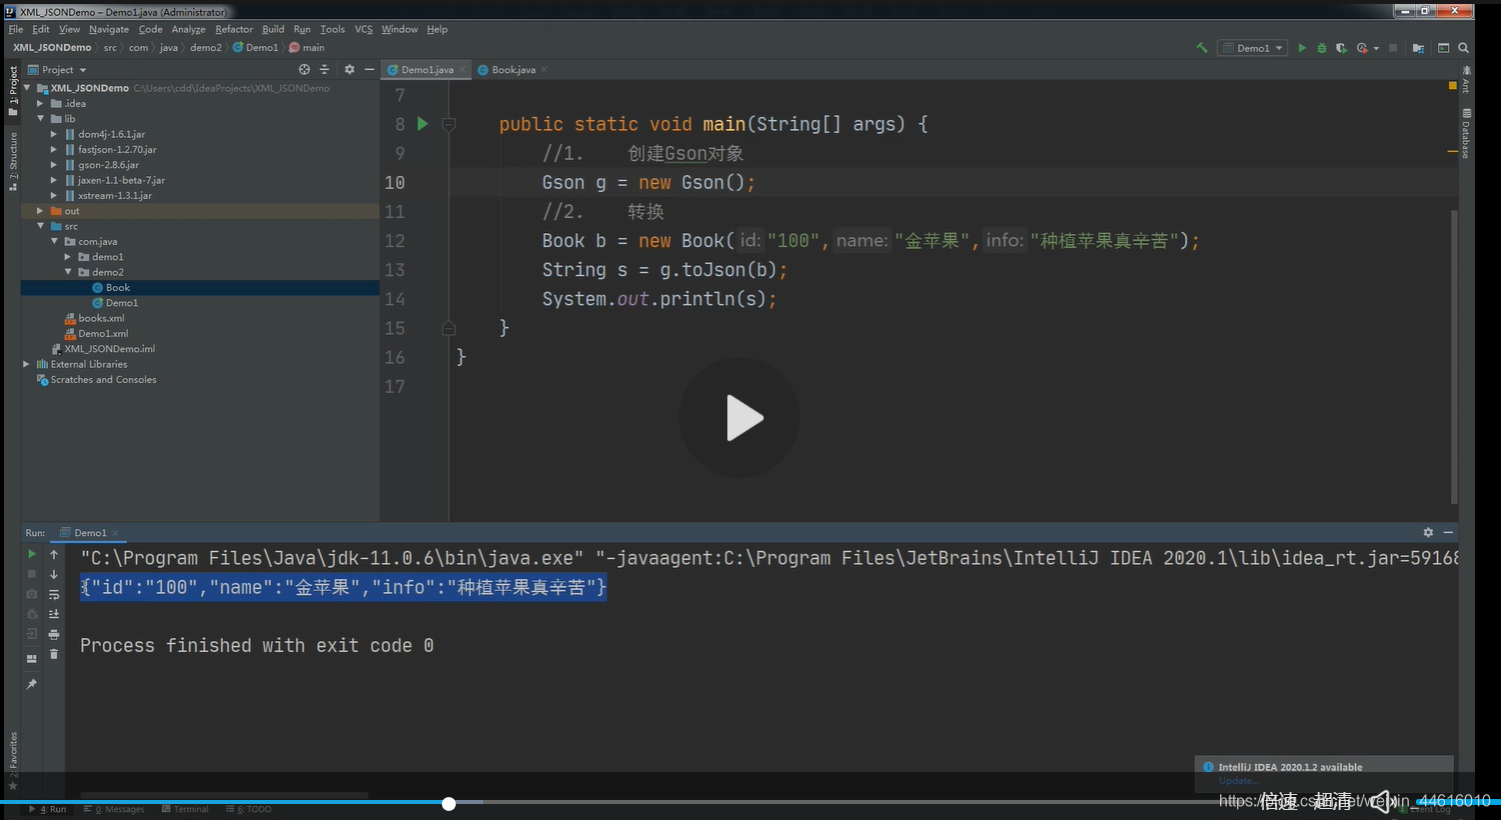This screenshot has height=820, width=1501.
Task: Click the video volume speaker icon
Action: (x=1383, y=801)
